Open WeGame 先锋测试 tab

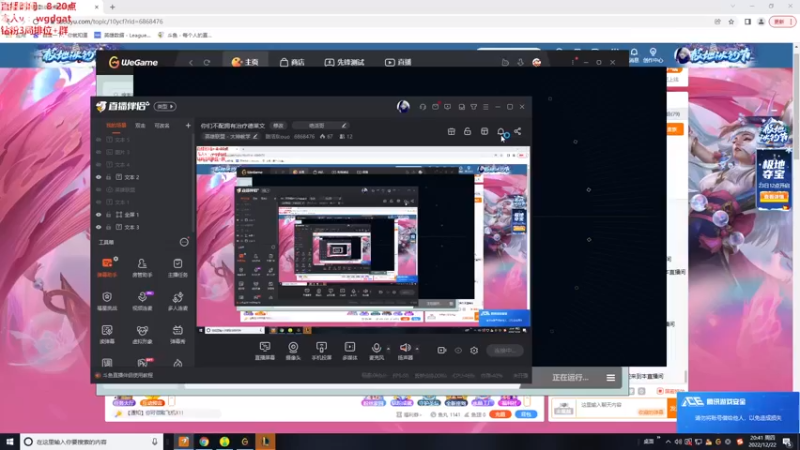[344, 62]
